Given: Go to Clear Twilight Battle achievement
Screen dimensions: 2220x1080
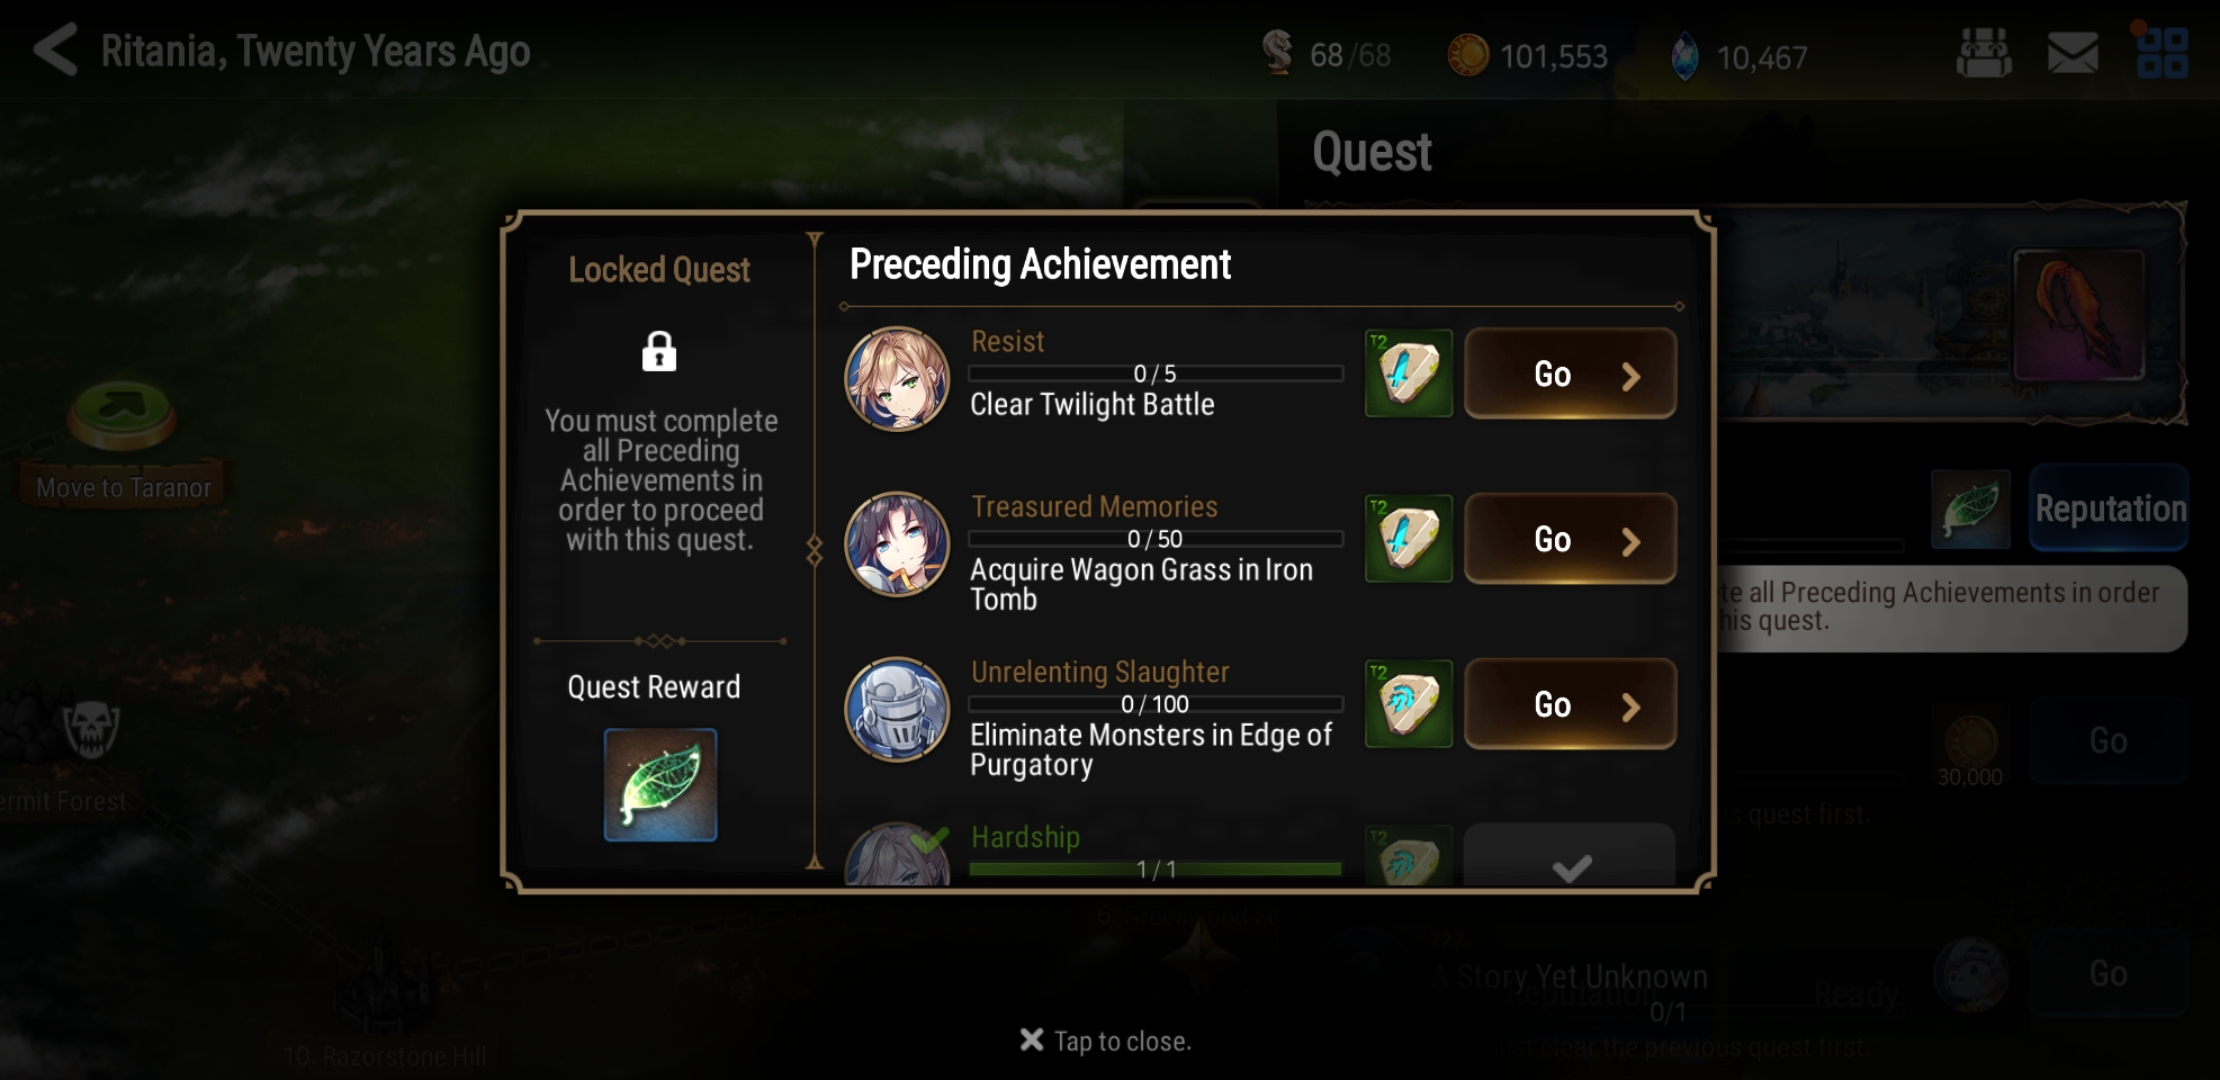Looking at the screenshot, I should pos(1570,373).
